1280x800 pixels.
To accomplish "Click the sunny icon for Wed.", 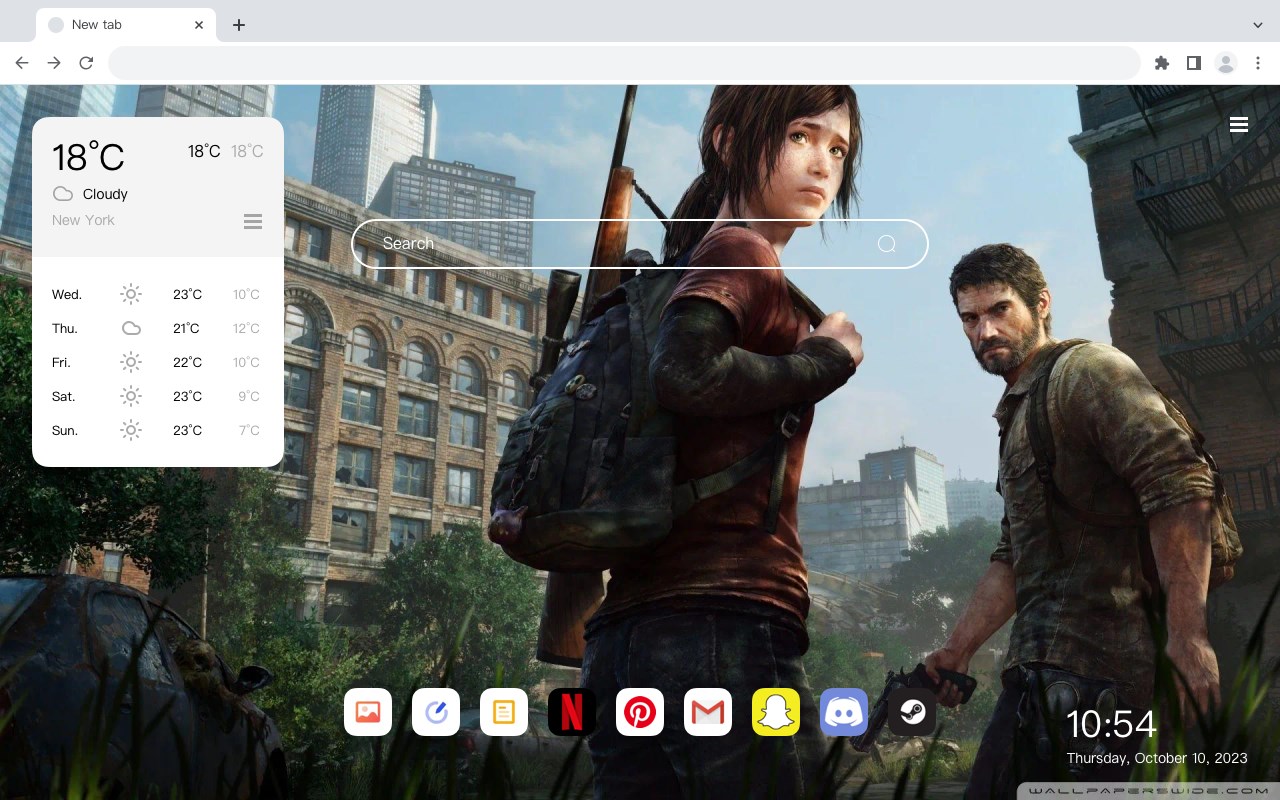I will [x=131, y=294].
